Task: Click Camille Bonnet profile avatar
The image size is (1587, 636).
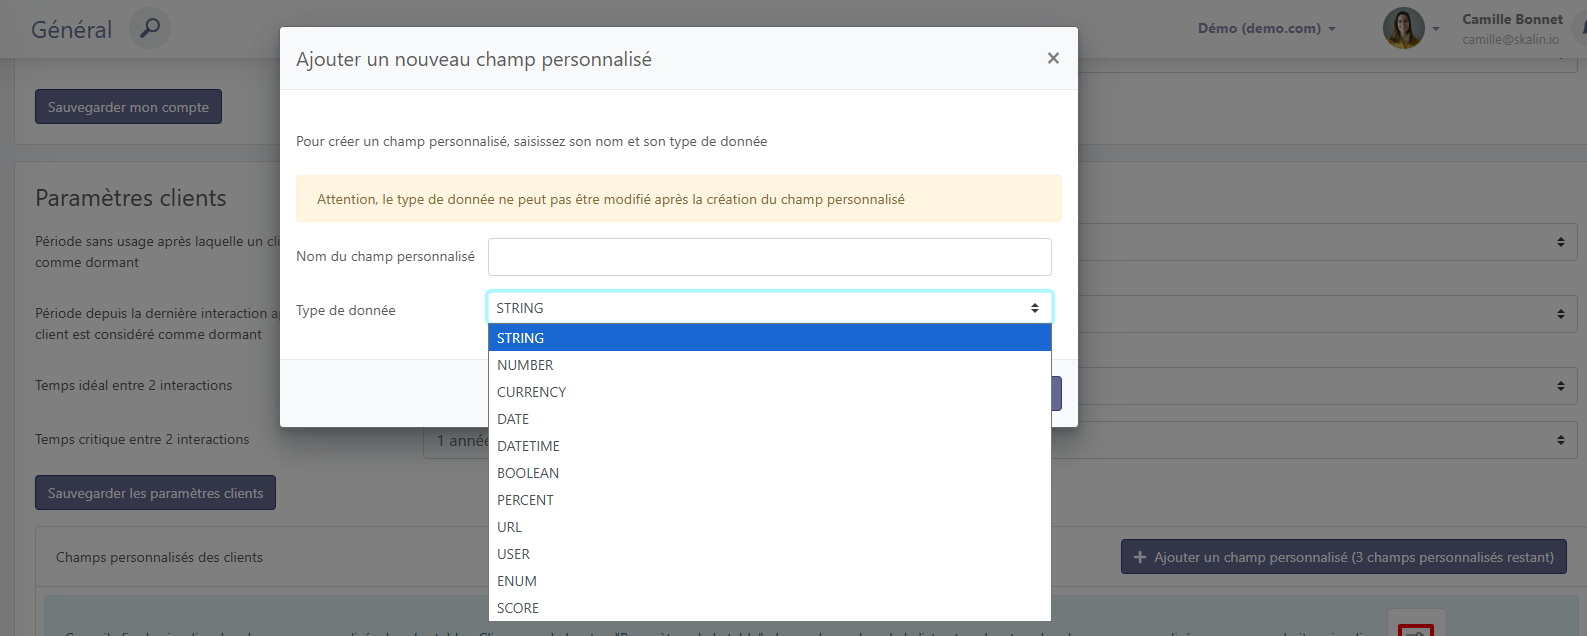Action: [1403, 28]
